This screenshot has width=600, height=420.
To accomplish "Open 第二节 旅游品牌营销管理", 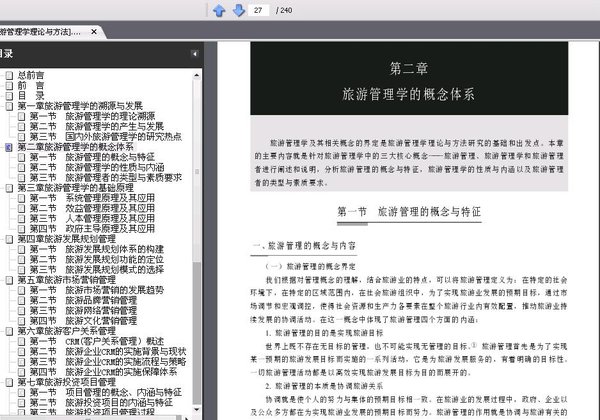I will click(x=83, y=300).
